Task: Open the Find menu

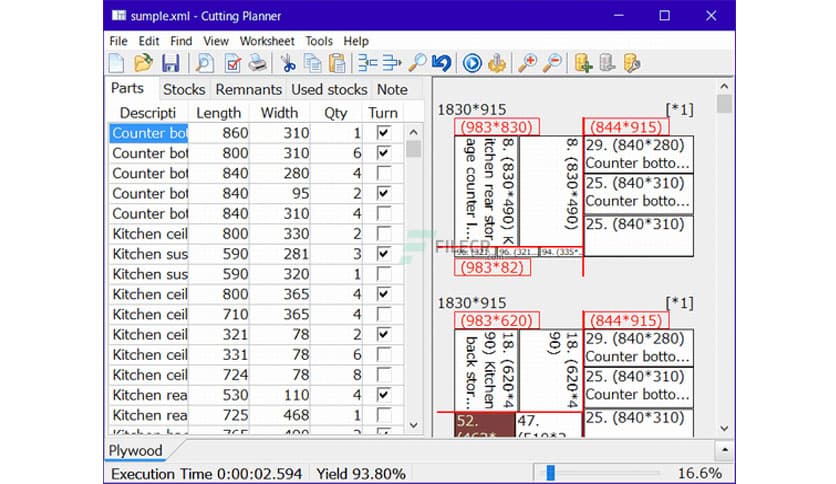Action: [x=181, y=41]
